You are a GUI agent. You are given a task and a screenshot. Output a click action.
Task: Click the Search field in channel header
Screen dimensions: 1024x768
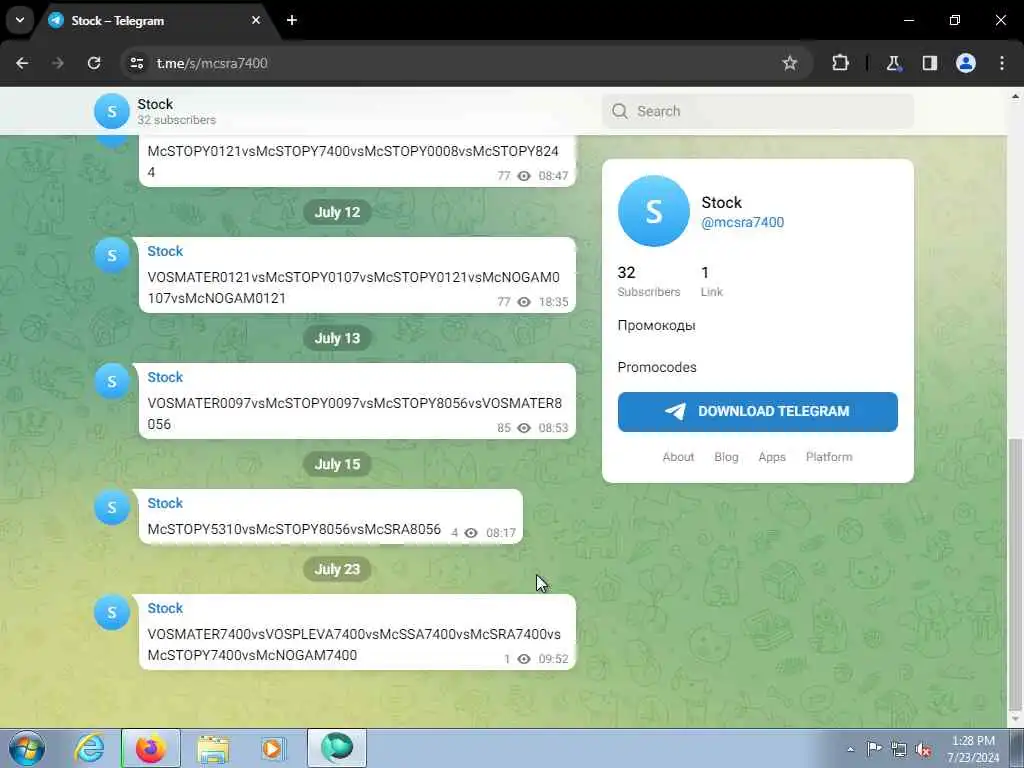(758, 112)
